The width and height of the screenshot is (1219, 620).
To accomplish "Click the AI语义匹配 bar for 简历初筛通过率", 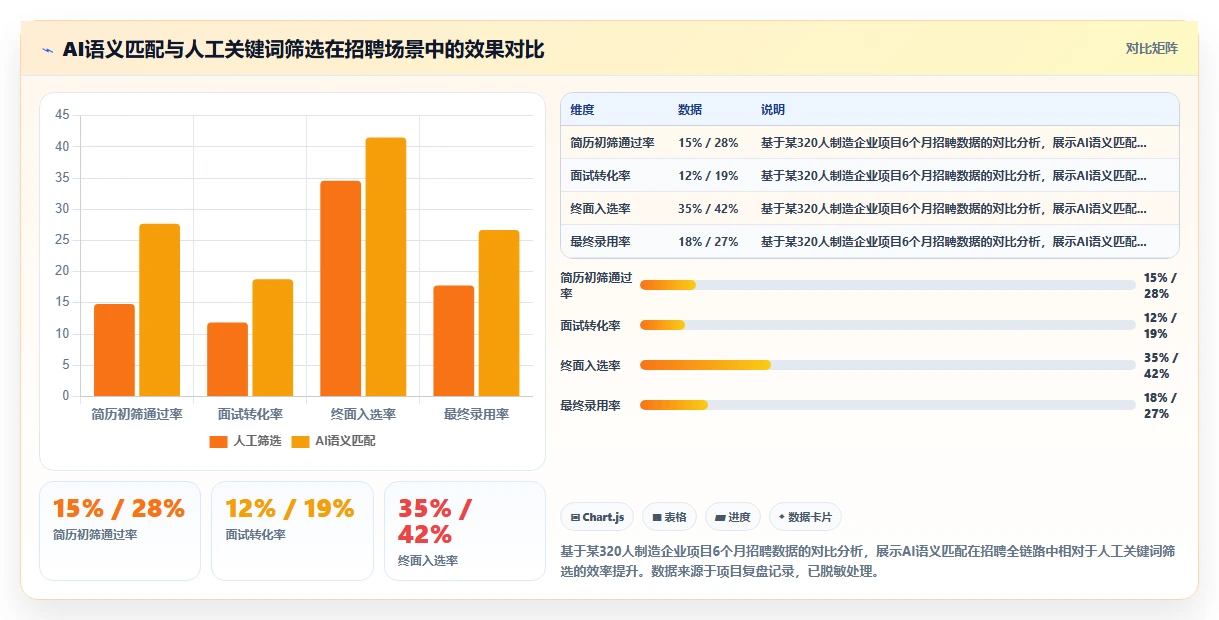I will (x=159, y=310).
